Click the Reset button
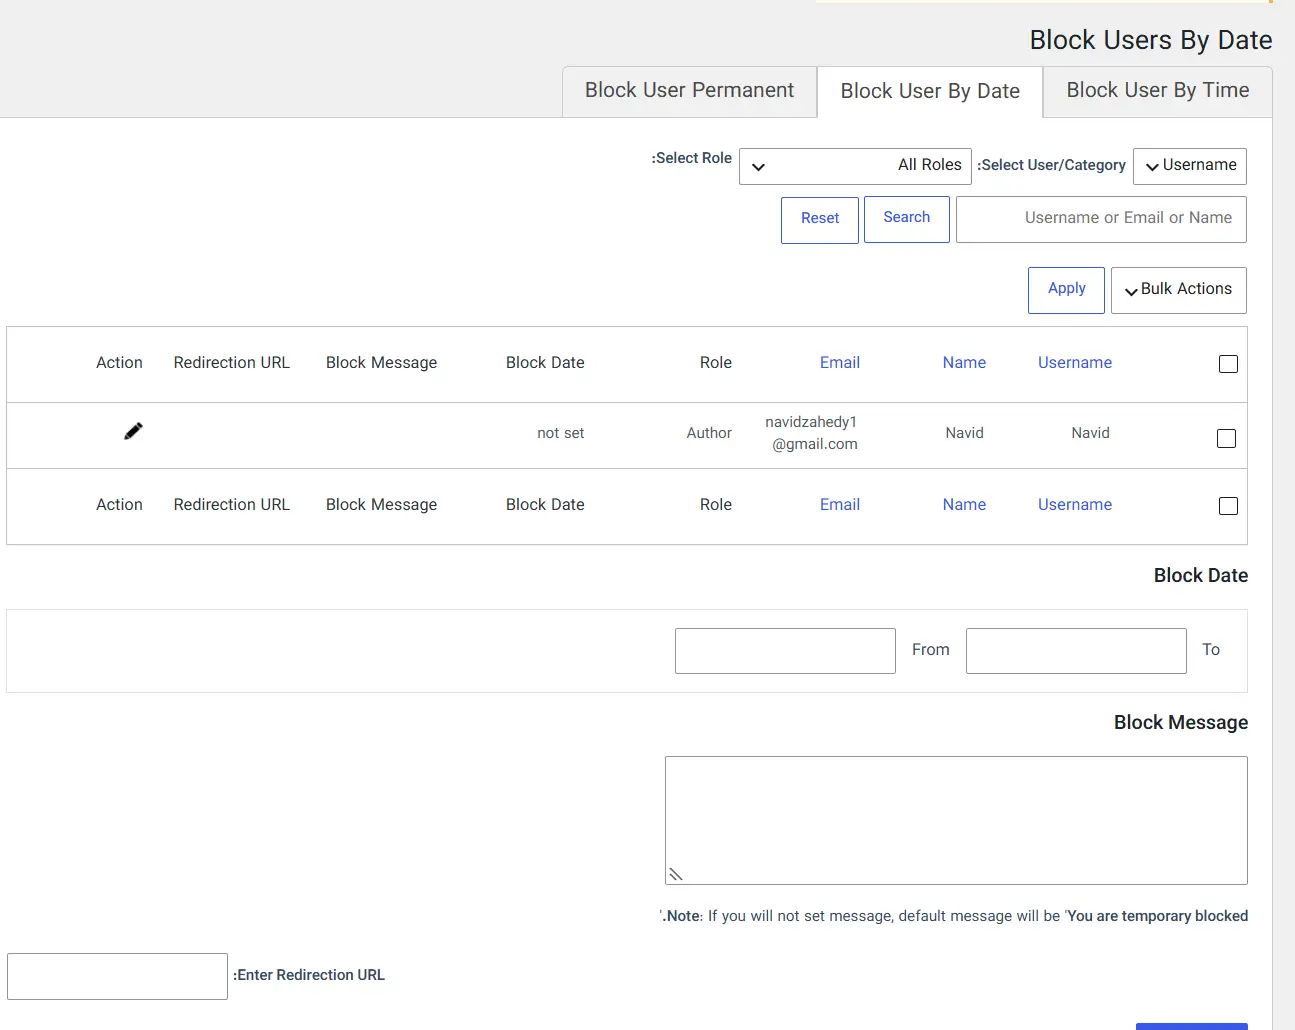 [820, 219]
